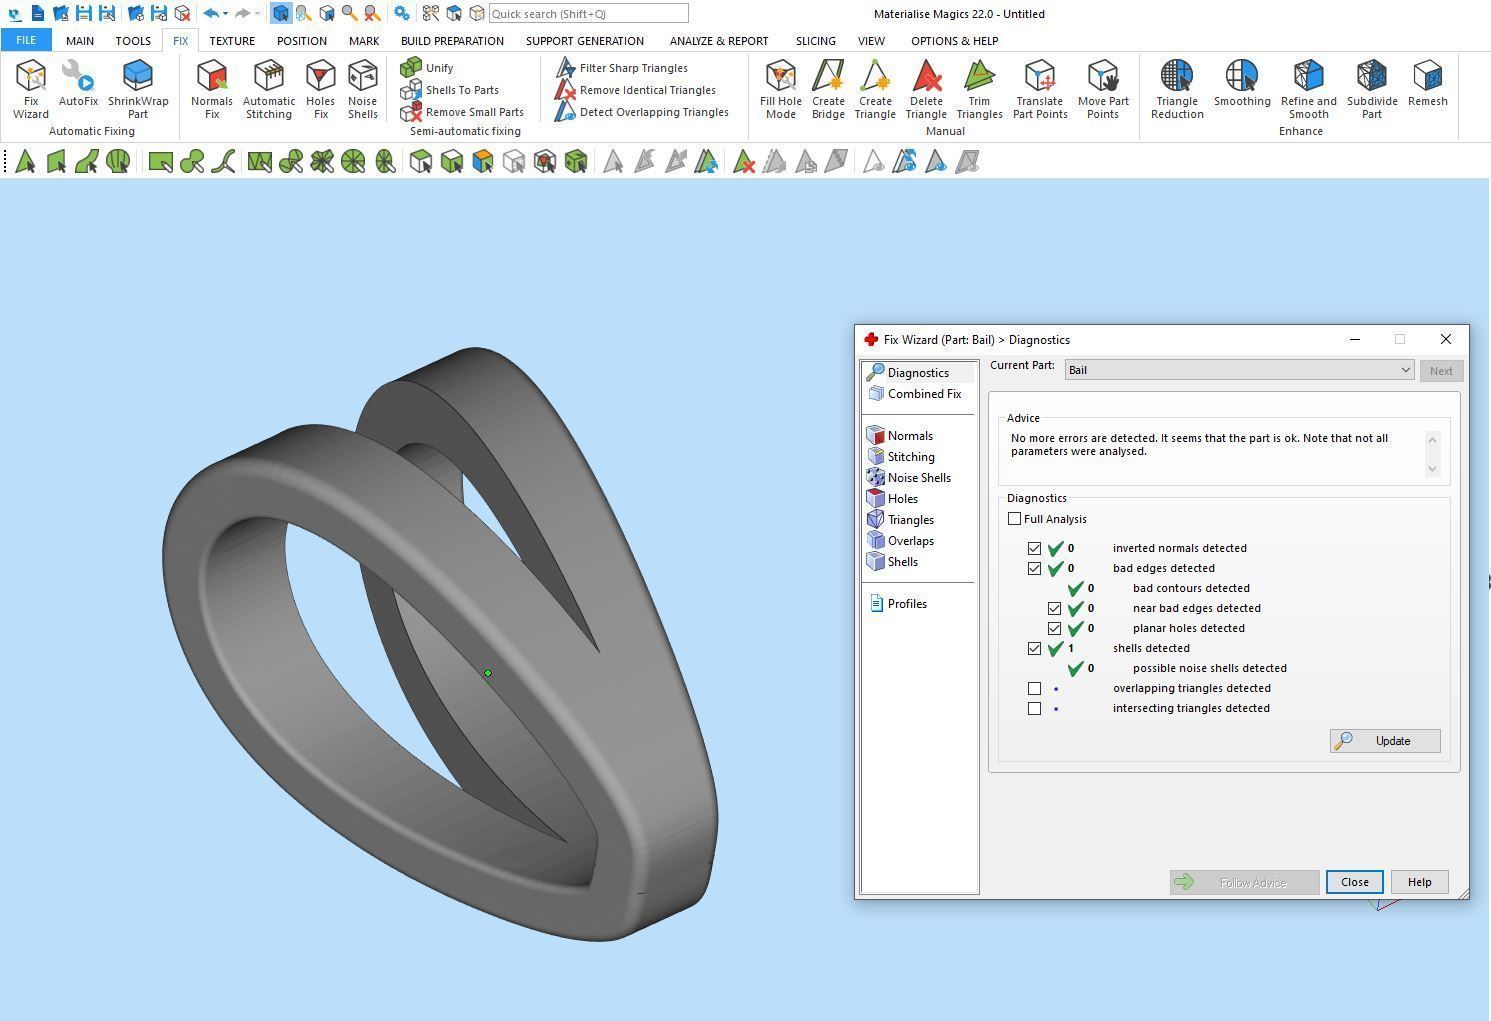Open the Holes wizard page
This screenshot has width=1491, height=1021.
(x=893, y=499)
